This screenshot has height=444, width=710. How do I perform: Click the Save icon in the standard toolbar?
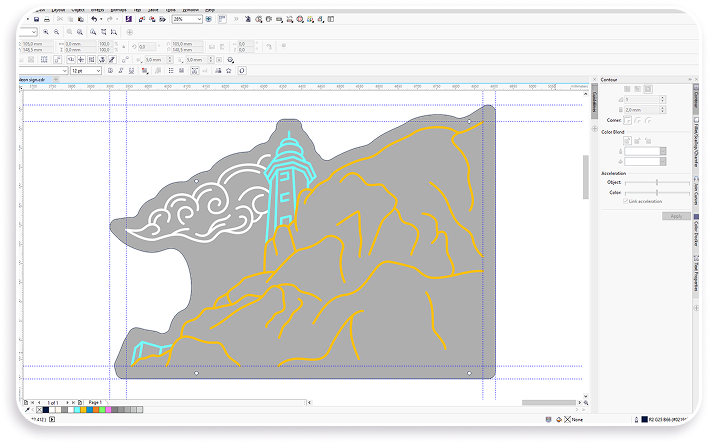[x=36, y=19]
